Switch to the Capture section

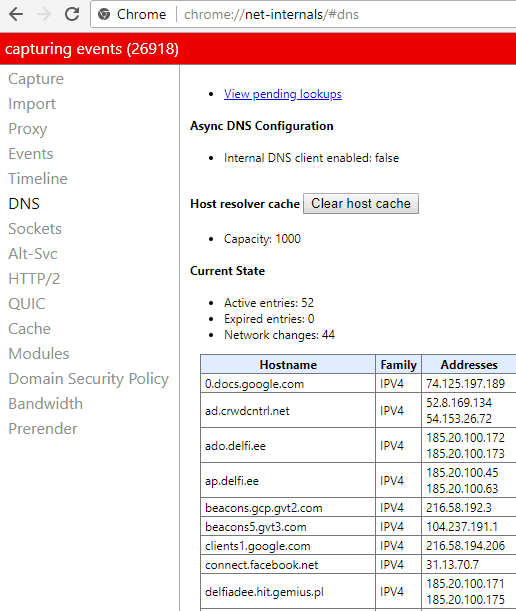point(36,79)
